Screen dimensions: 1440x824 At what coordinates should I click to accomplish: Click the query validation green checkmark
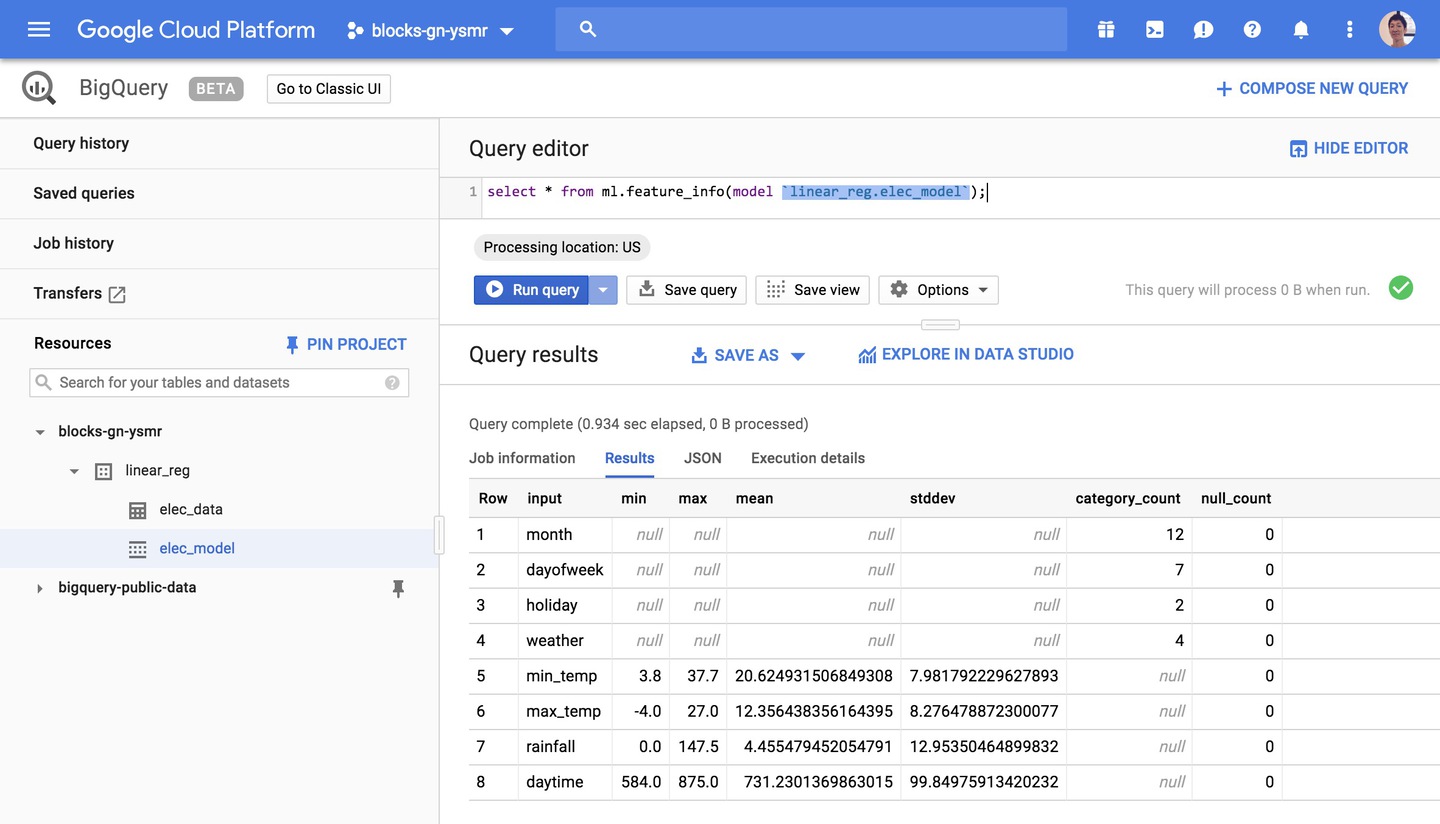1401,288
